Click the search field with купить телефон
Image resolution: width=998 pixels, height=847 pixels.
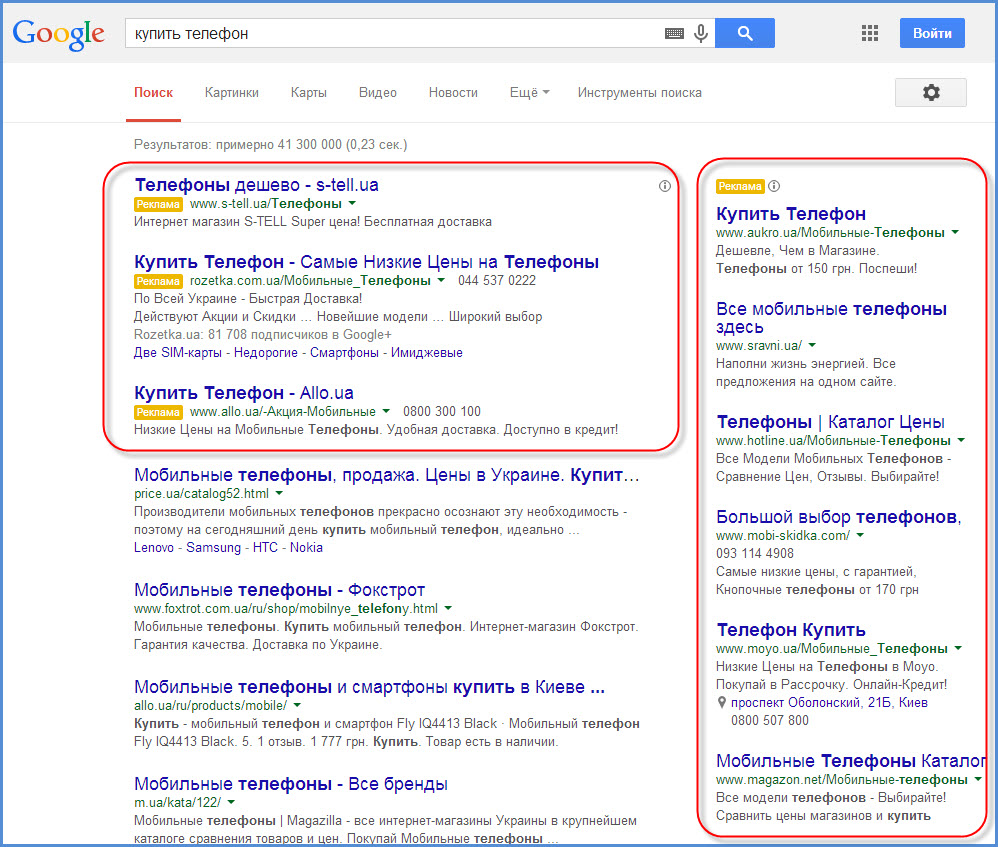(393, 33)
